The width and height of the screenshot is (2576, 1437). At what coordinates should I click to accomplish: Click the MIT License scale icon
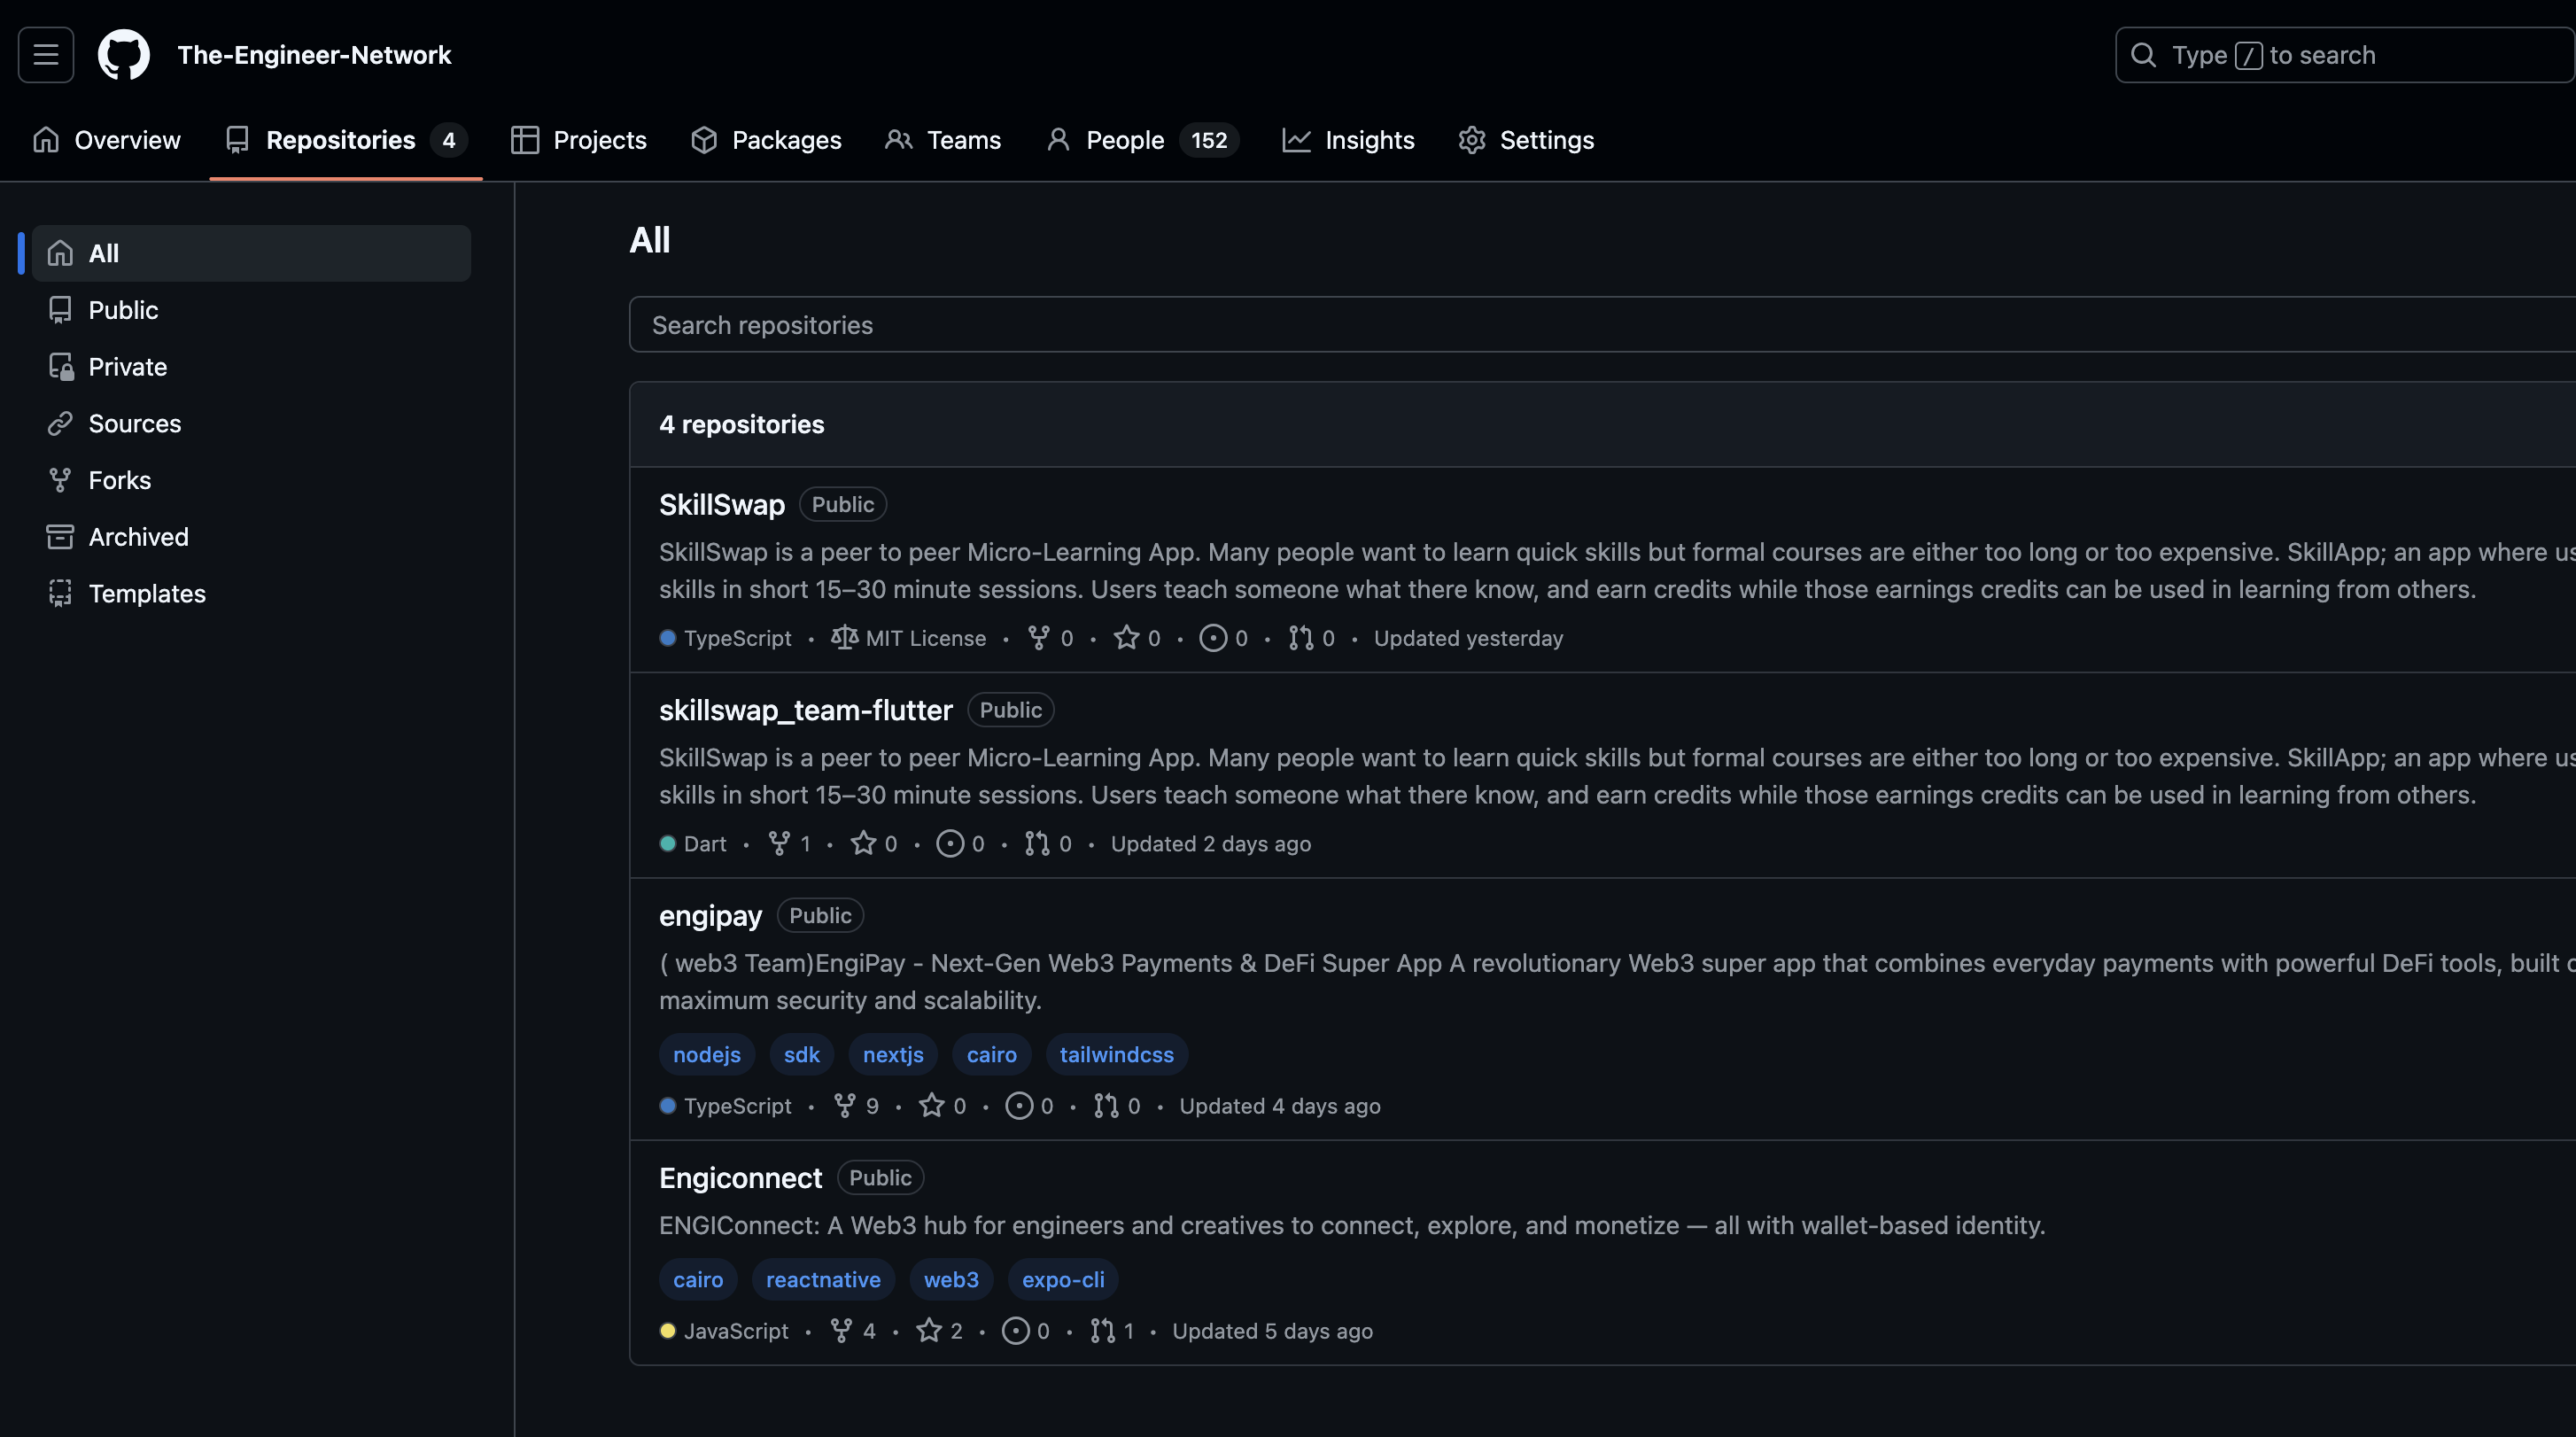[x=844, y=638]
